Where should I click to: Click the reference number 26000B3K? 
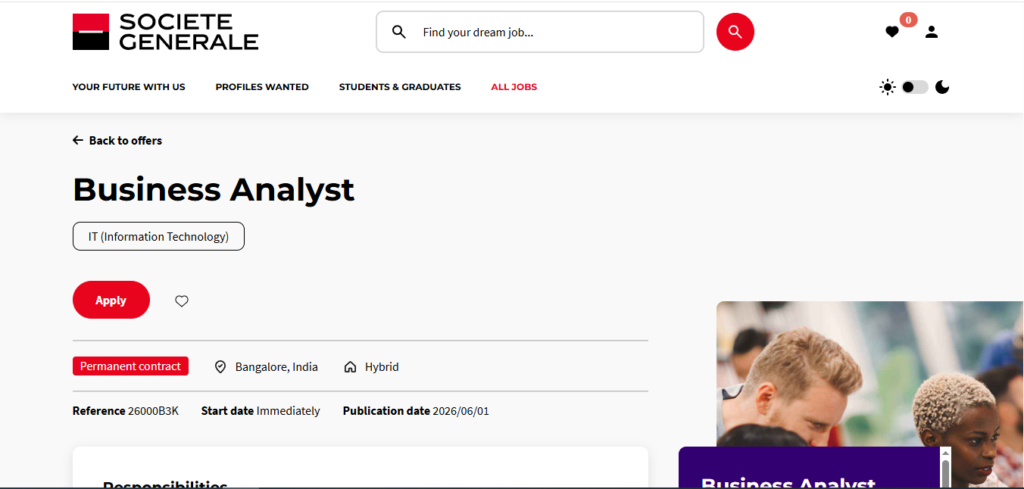[153, 411]
